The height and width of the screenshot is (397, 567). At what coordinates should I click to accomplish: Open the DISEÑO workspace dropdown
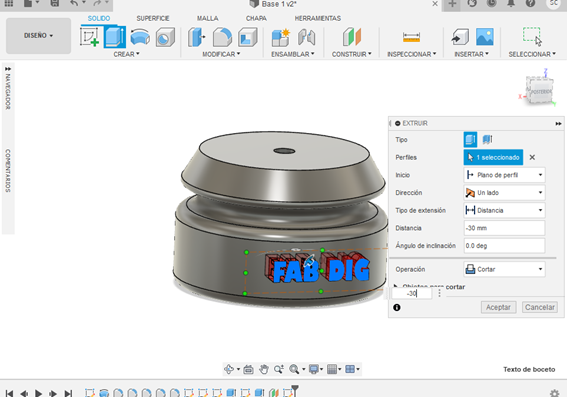click(x=38, y=35)
